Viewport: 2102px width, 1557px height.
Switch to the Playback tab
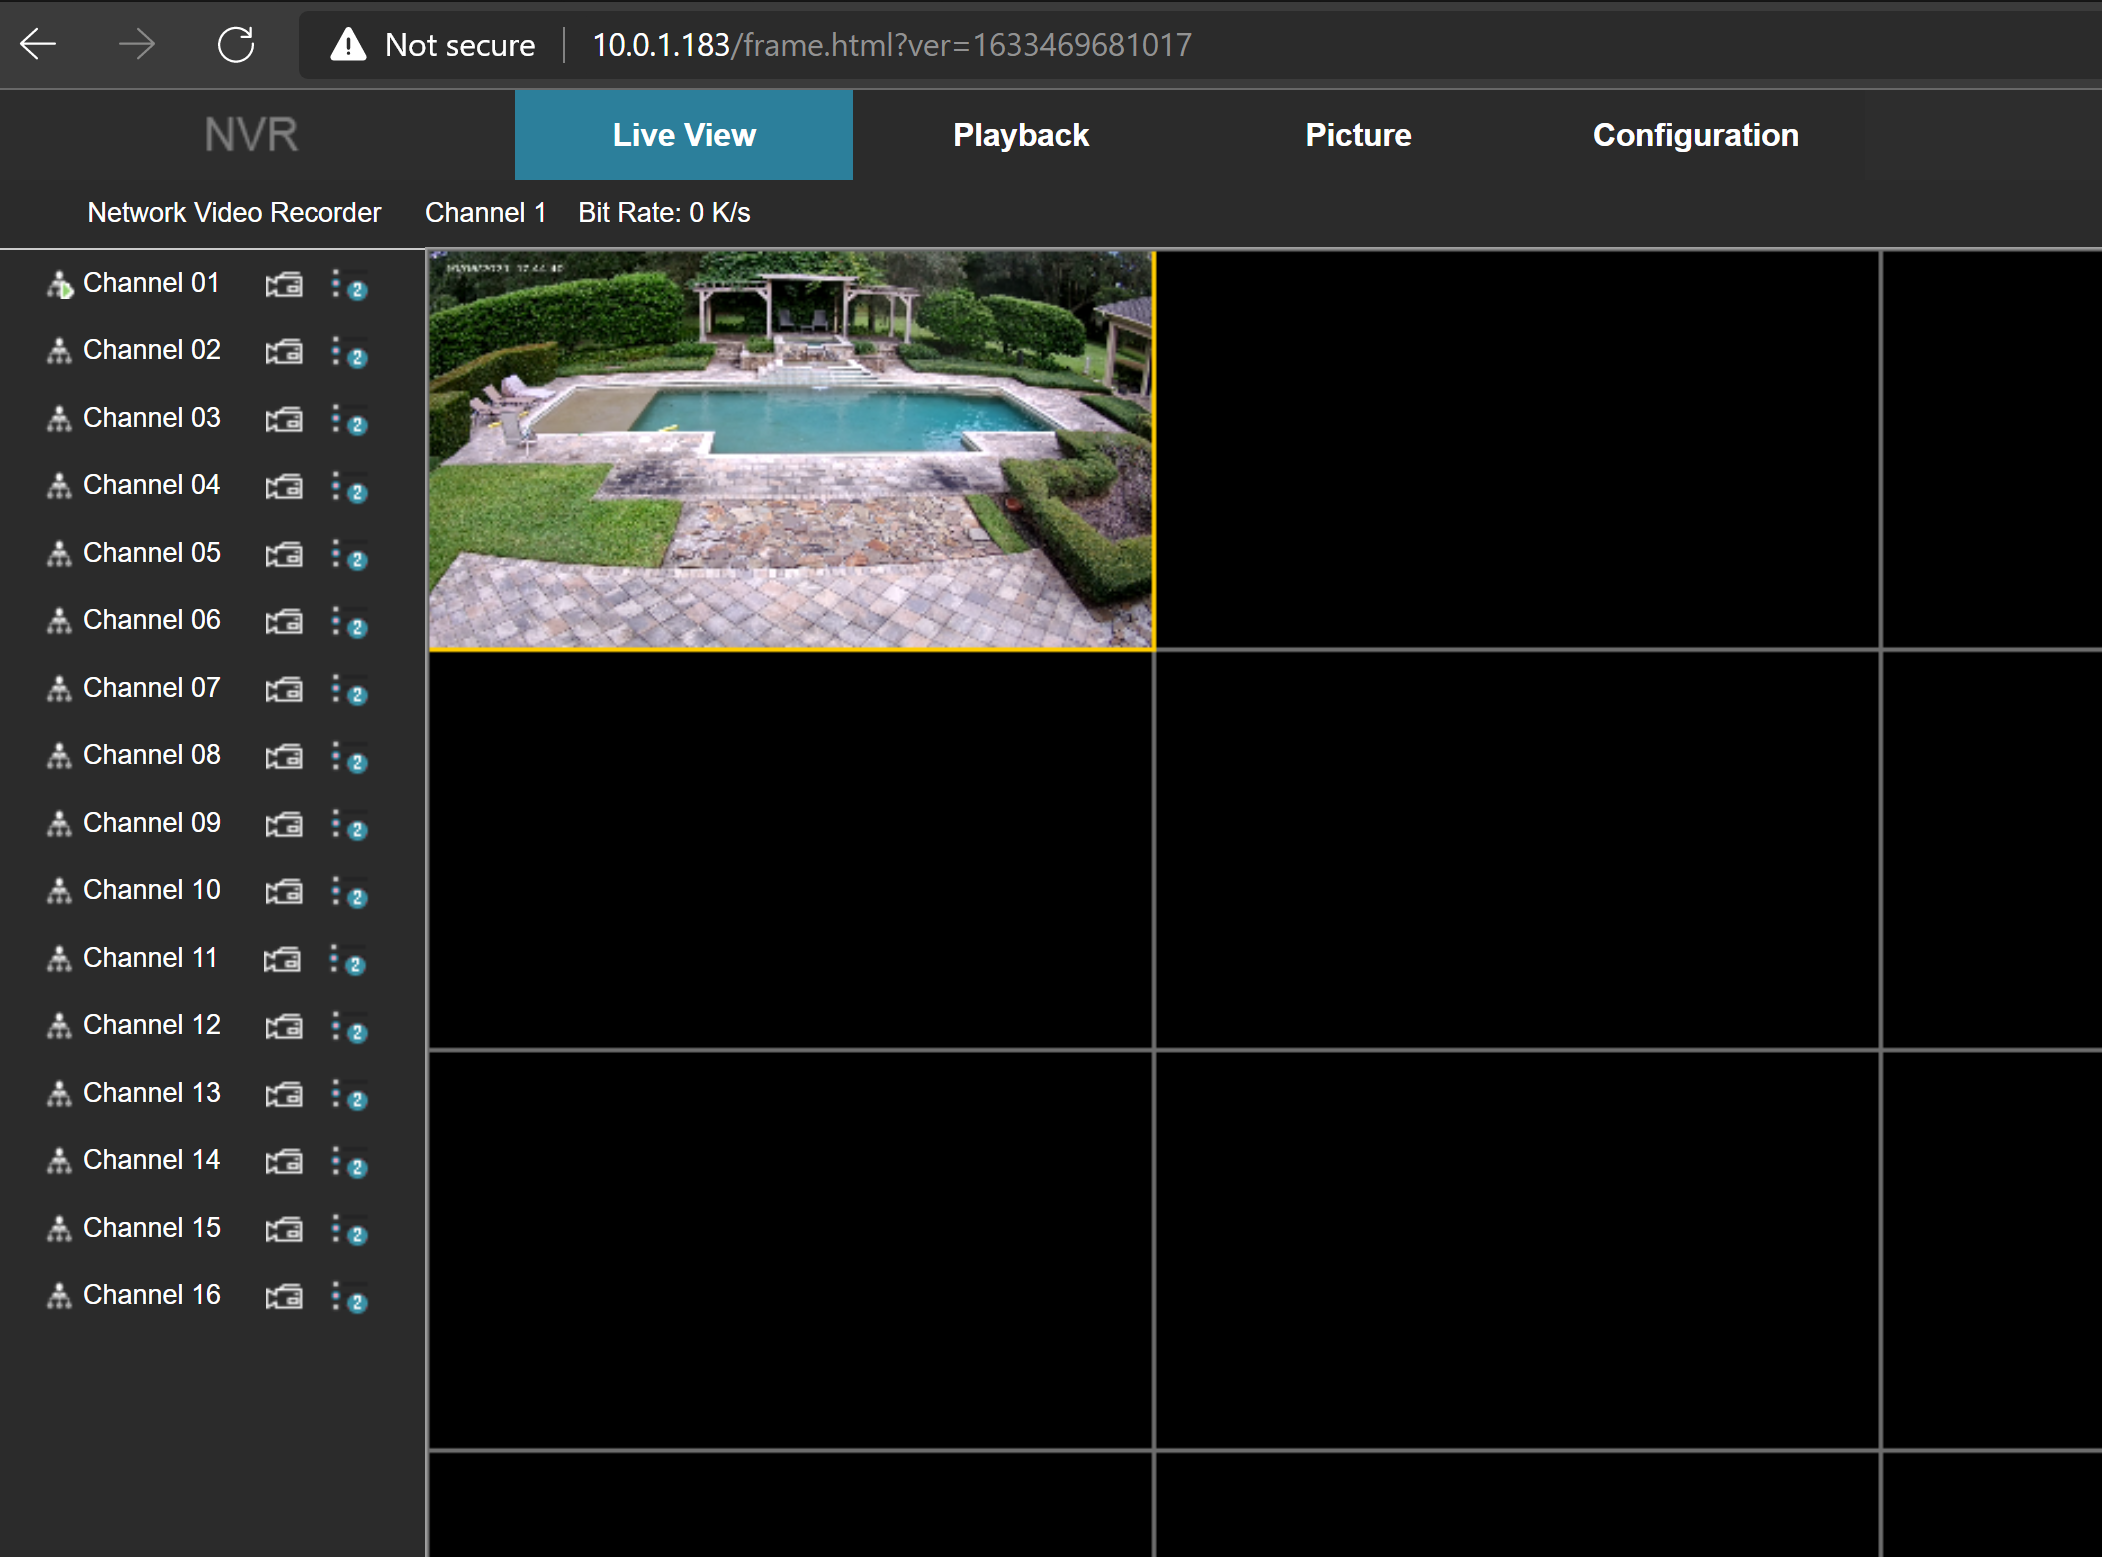pyautogui.click(x=1020, y=135)
